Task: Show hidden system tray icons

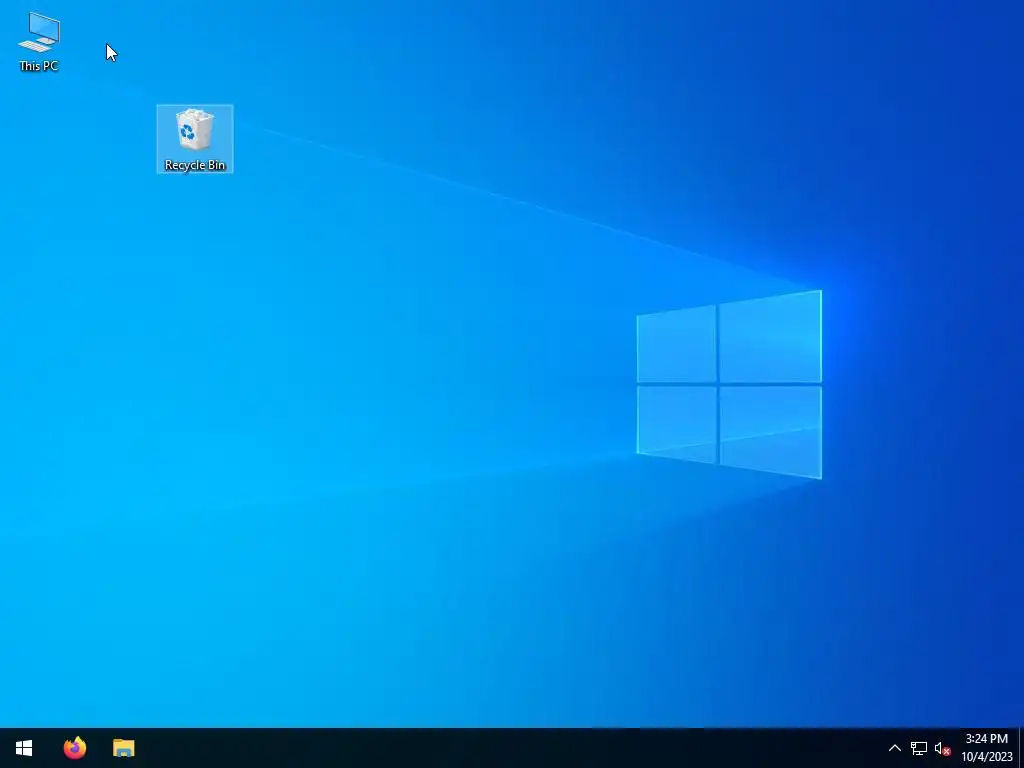Action: pyautogui.click(x=895, y=748)
